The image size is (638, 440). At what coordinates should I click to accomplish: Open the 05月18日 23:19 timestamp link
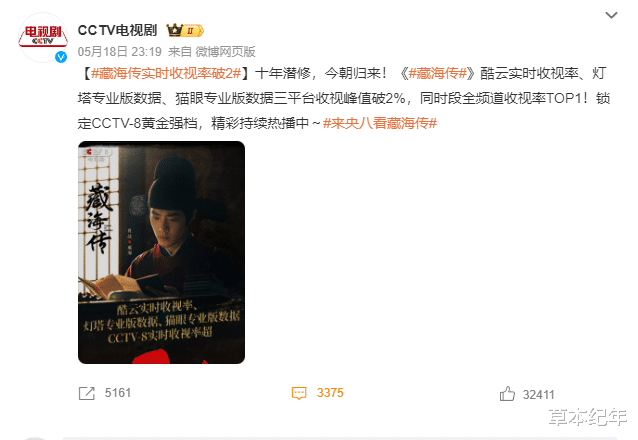(x=120, y=52)
